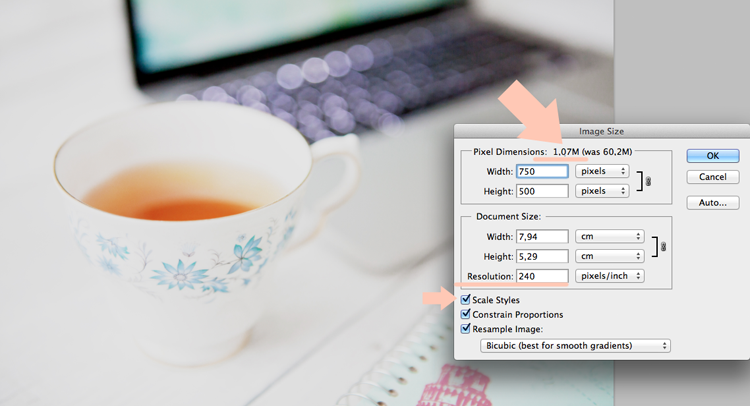Open the cm unit dropdown for document Height

point(610,256)
